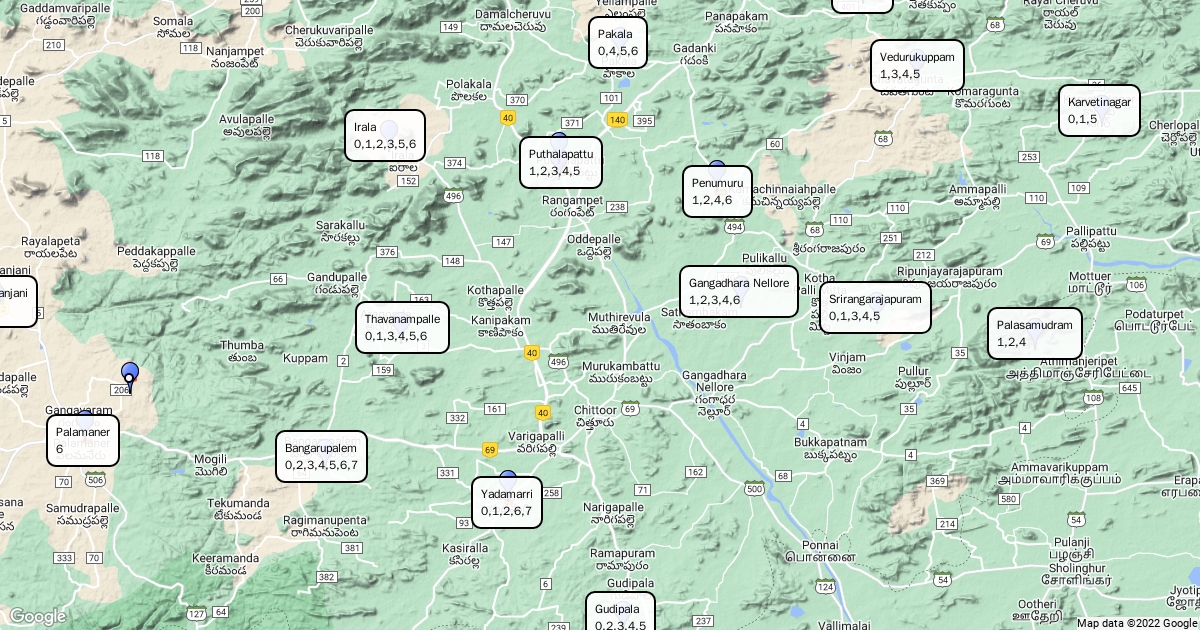Image resolution: width=1200 pixels, height=630 pixels.
Task: Click the blue pin above Penumuru label
Action: (716, 166)
